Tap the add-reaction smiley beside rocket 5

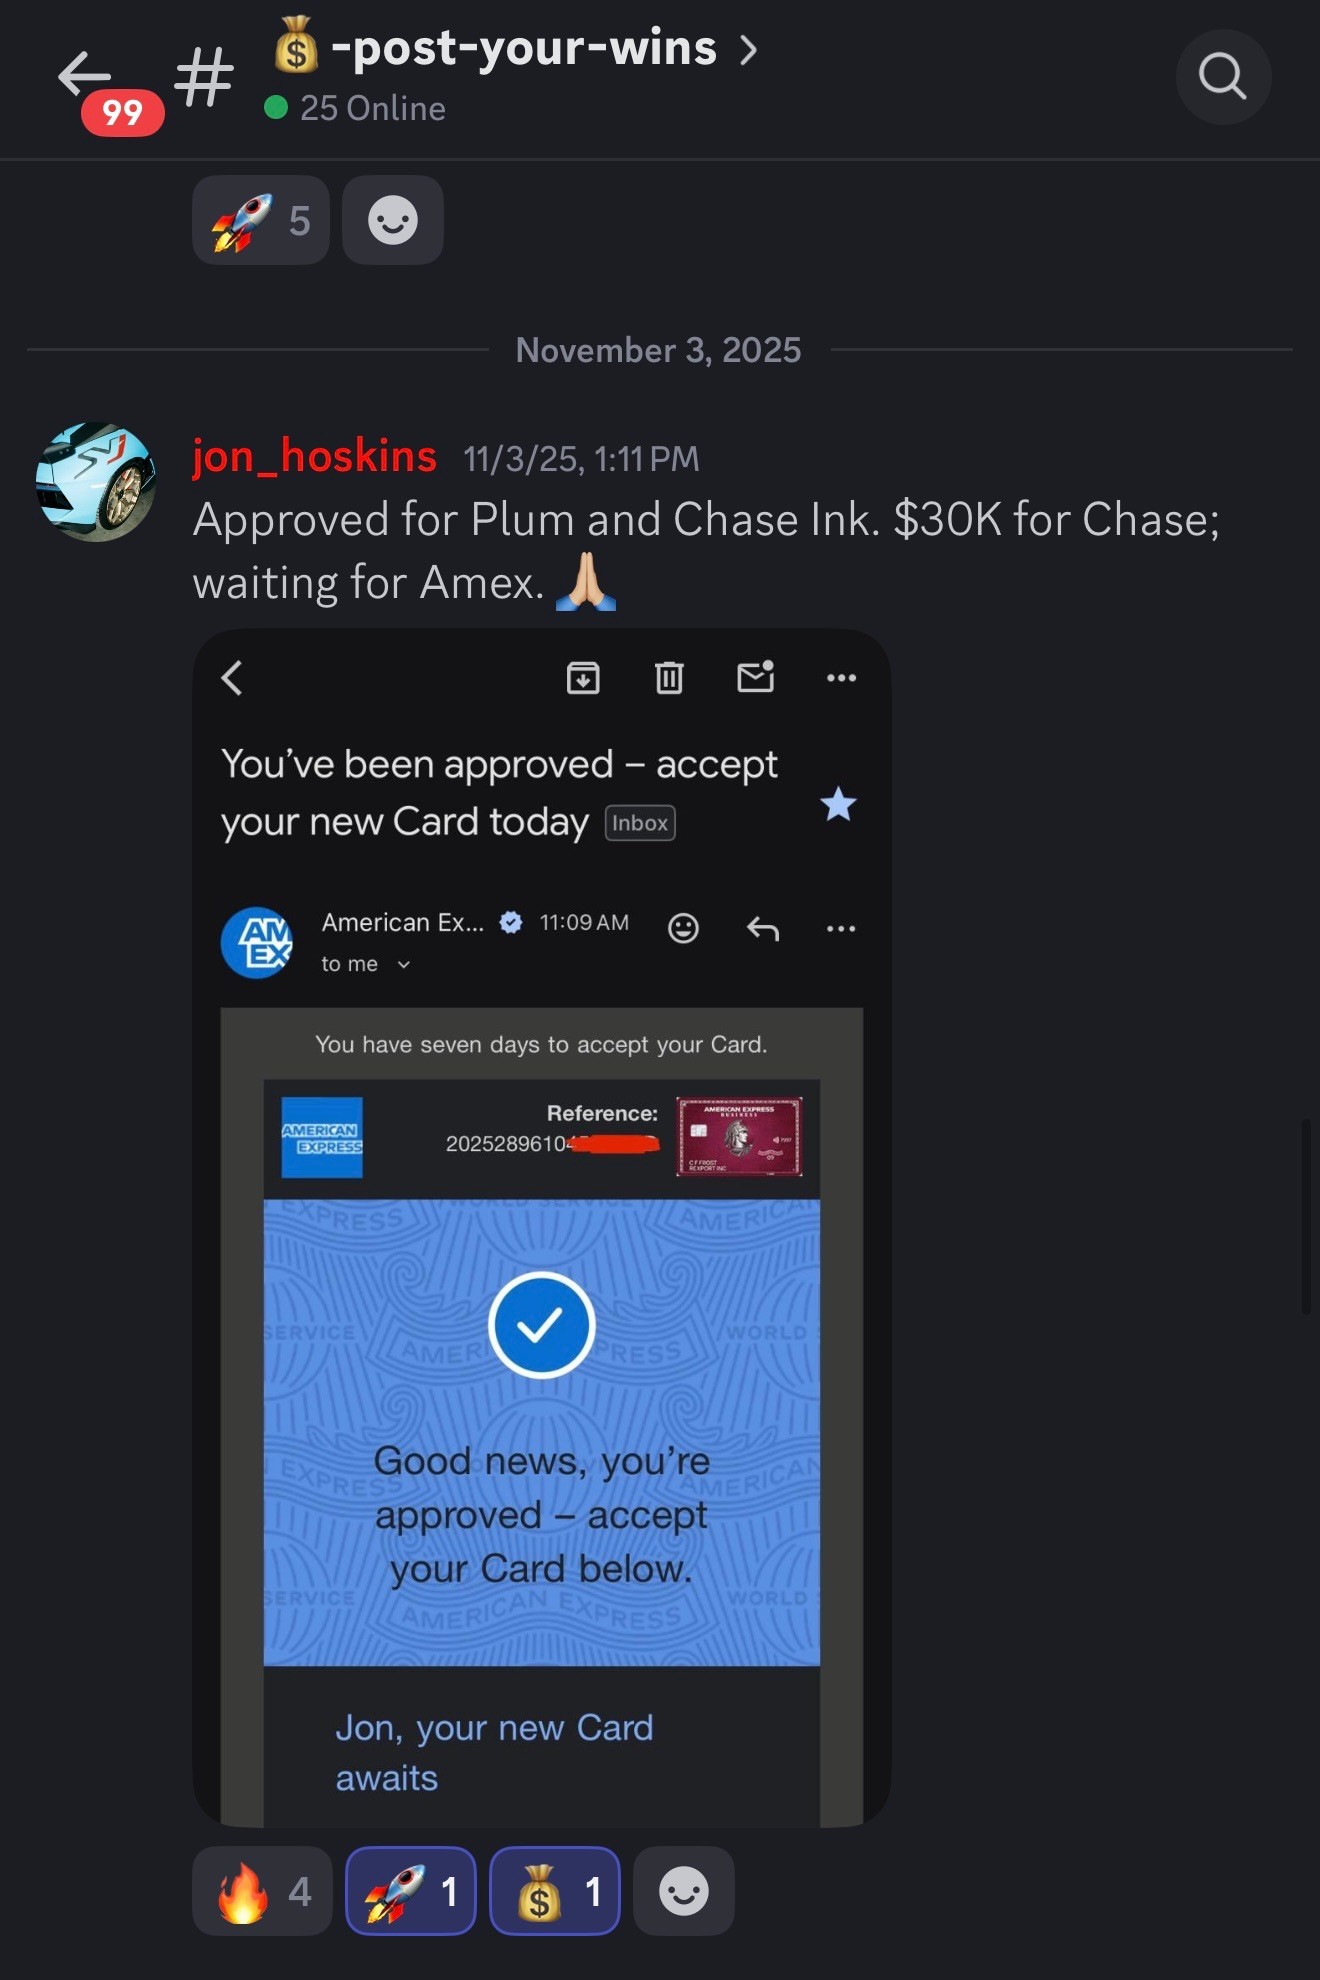[393, 220]
